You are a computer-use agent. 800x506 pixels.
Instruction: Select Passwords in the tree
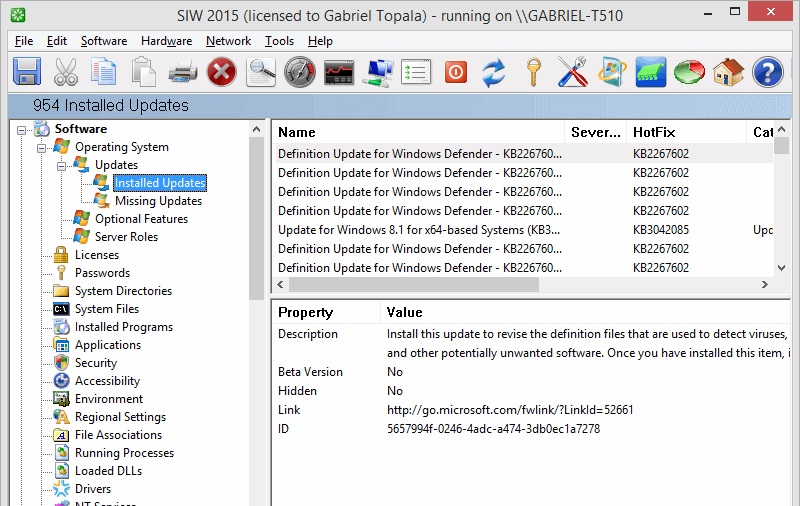[x=102, y=273]
